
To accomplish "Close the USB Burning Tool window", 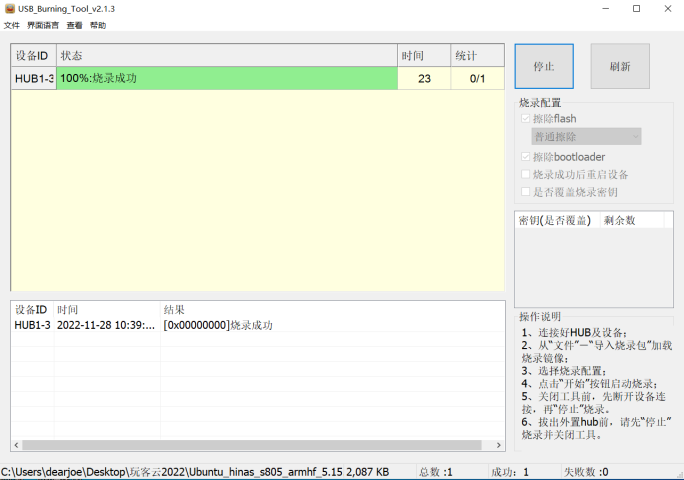I will coord(668,9).
